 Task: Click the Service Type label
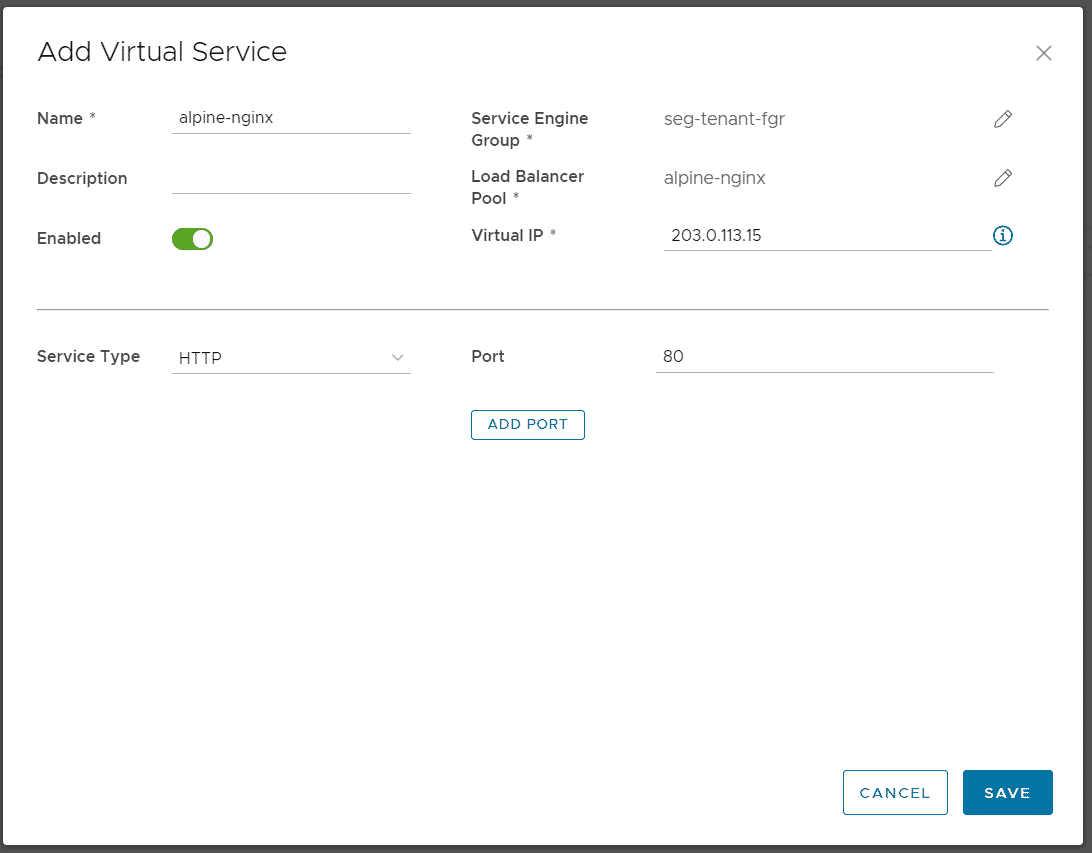click(88, 357)
